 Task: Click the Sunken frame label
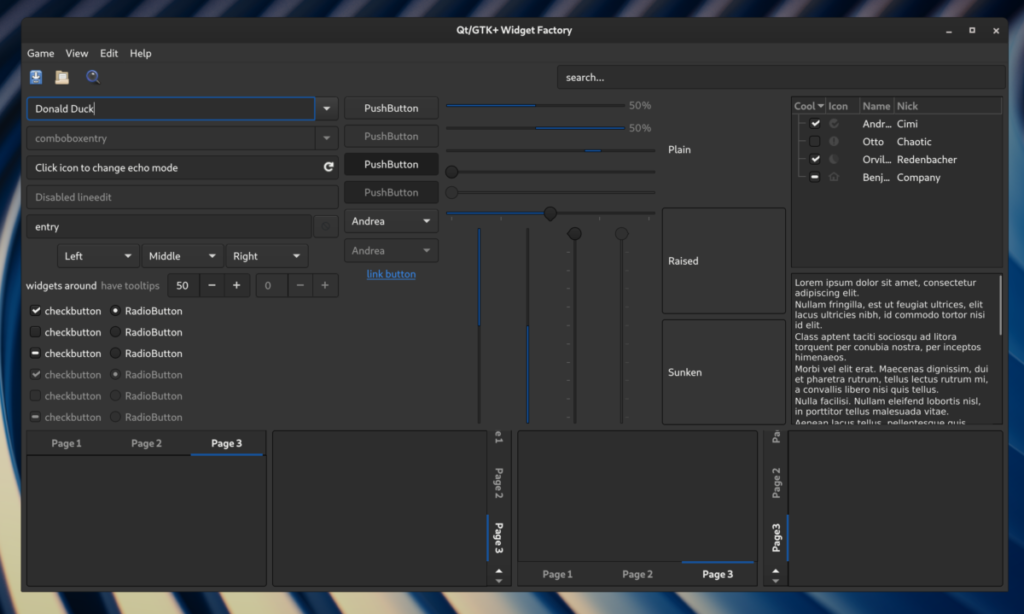[685, 372]
